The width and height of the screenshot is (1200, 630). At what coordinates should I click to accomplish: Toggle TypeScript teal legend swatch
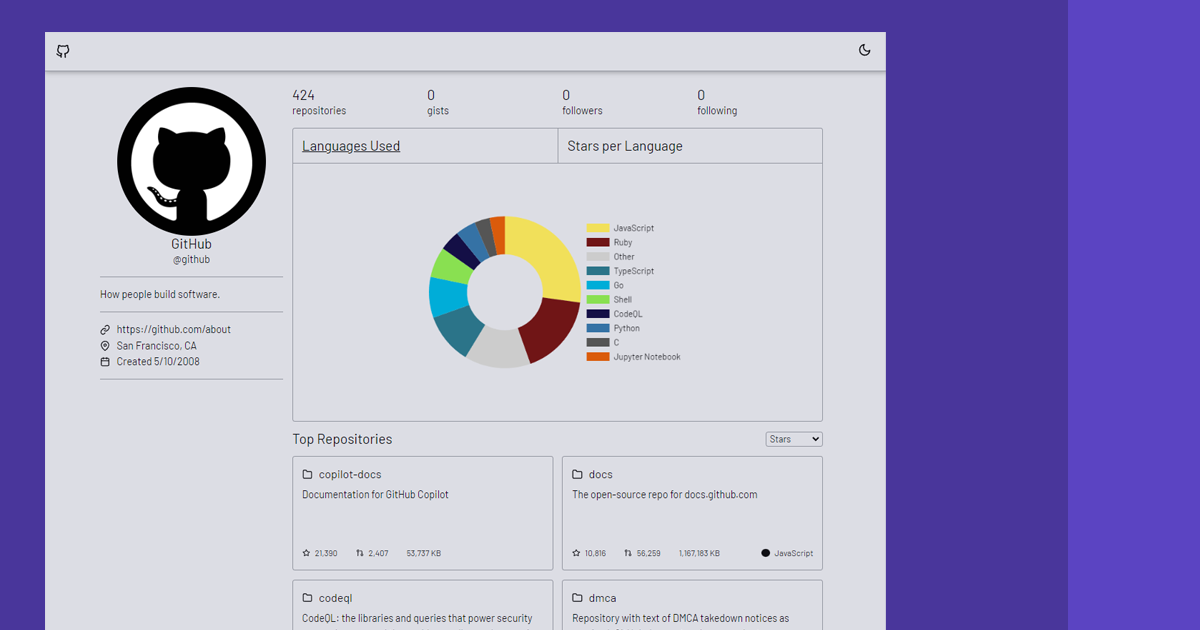pyautogui.click(x=598, y=271)
